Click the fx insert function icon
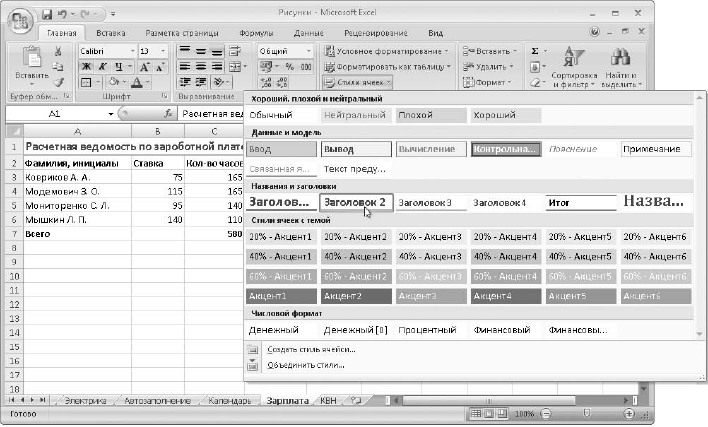The width and height of the screenshot is (708, 427). click(168, 115)
